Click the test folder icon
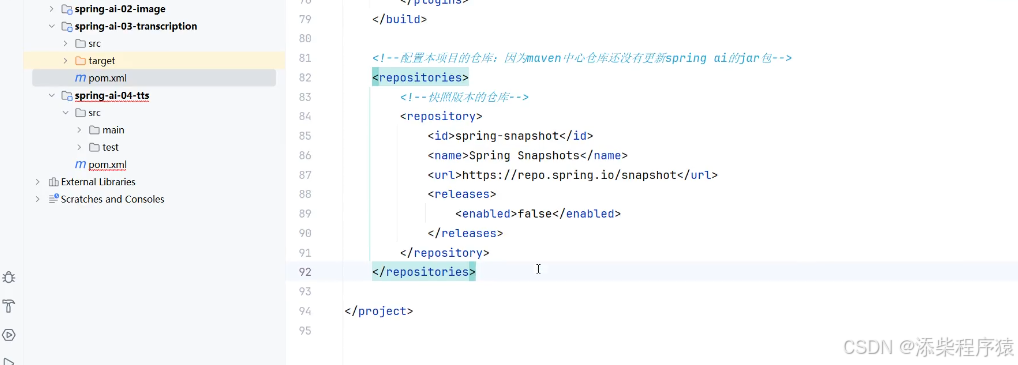Viewport: 1018px width, 365px height. 94,147
